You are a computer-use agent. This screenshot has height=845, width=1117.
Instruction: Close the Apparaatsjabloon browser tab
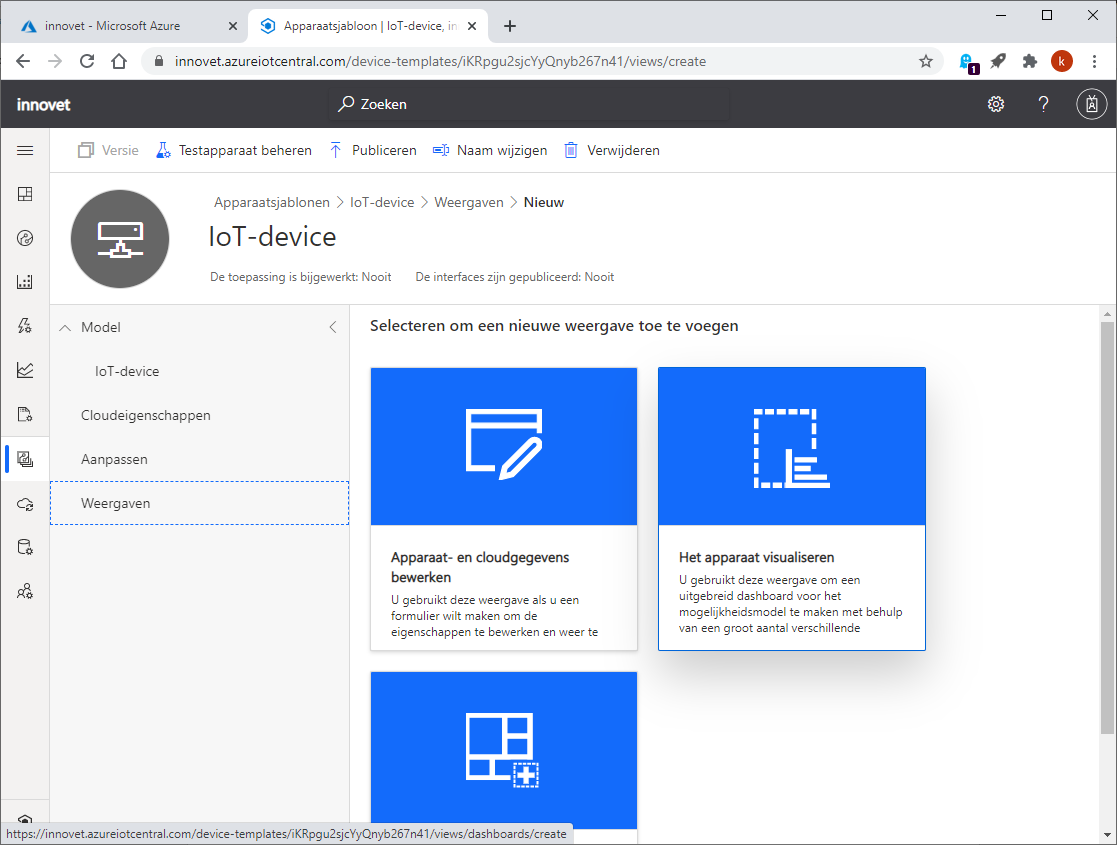(472, 26)
